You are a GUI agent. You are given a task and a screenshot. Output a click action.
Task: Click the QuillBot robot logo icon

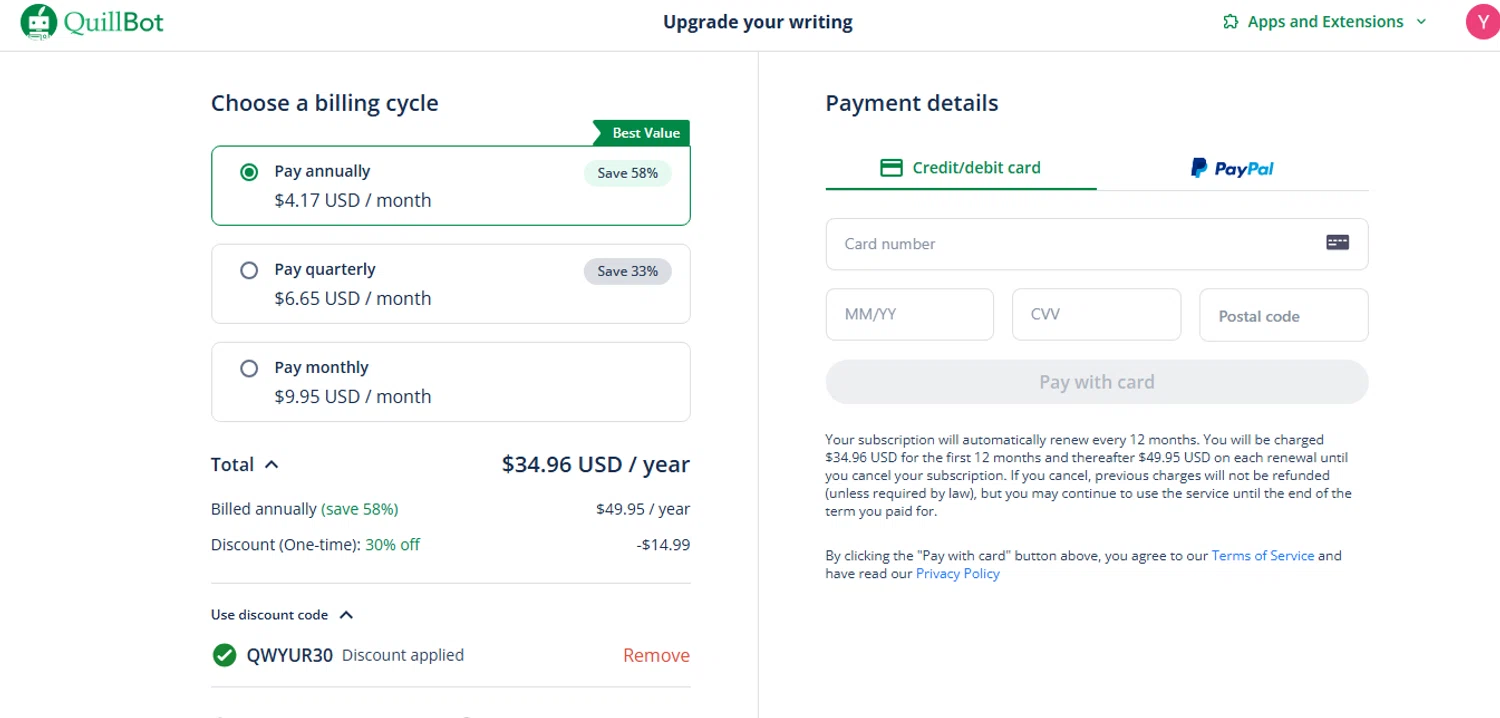[38, 22]
